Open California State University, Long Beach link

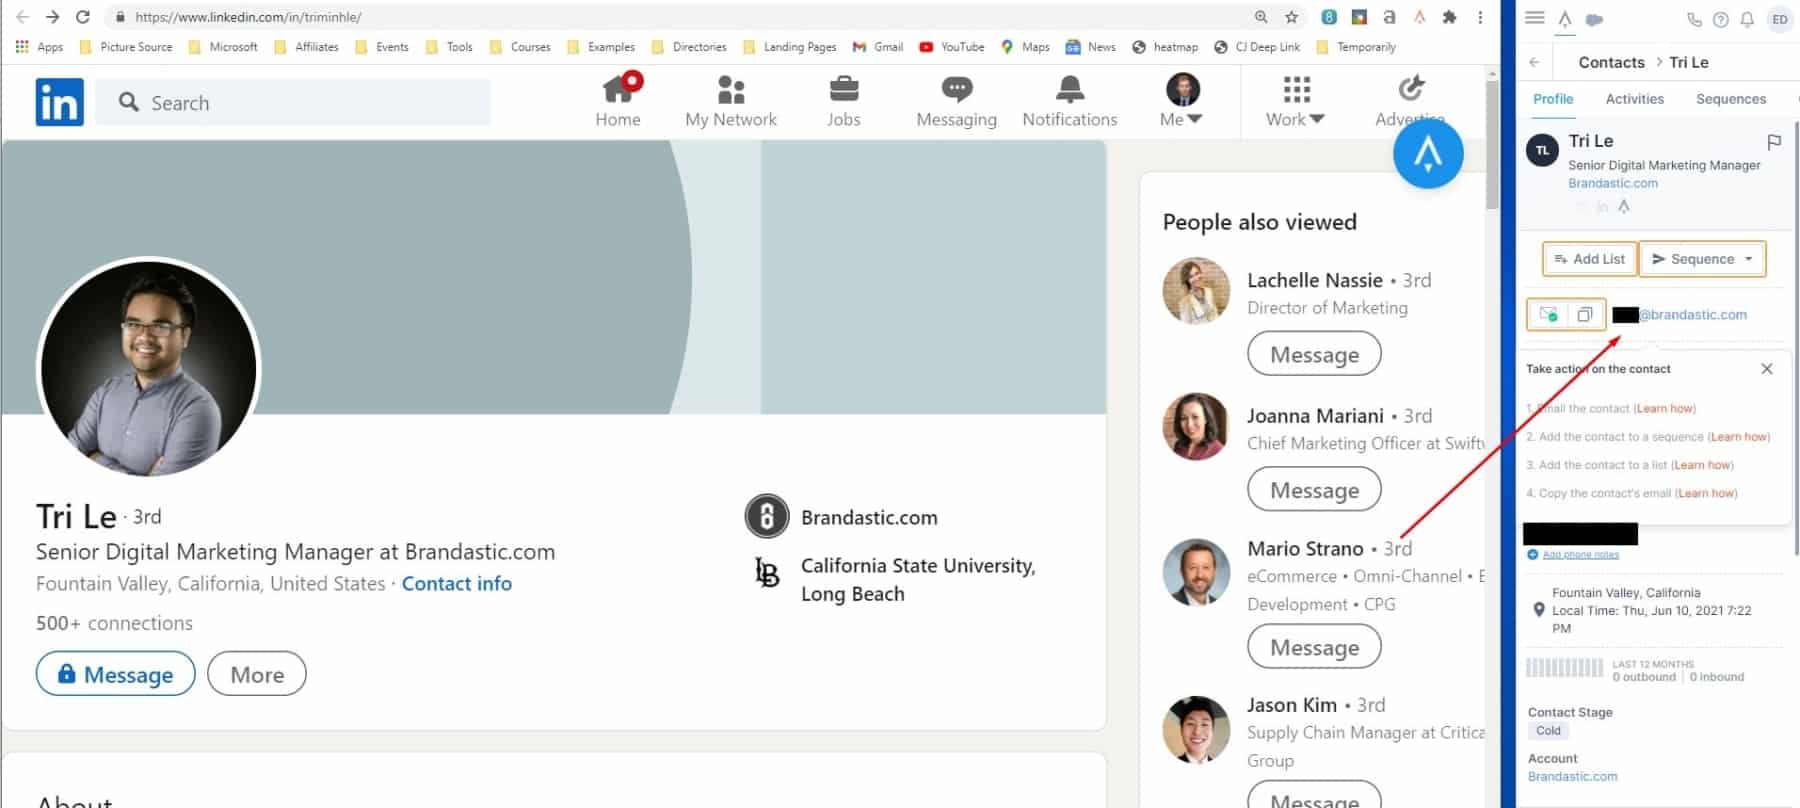click(x=917, y=579)
